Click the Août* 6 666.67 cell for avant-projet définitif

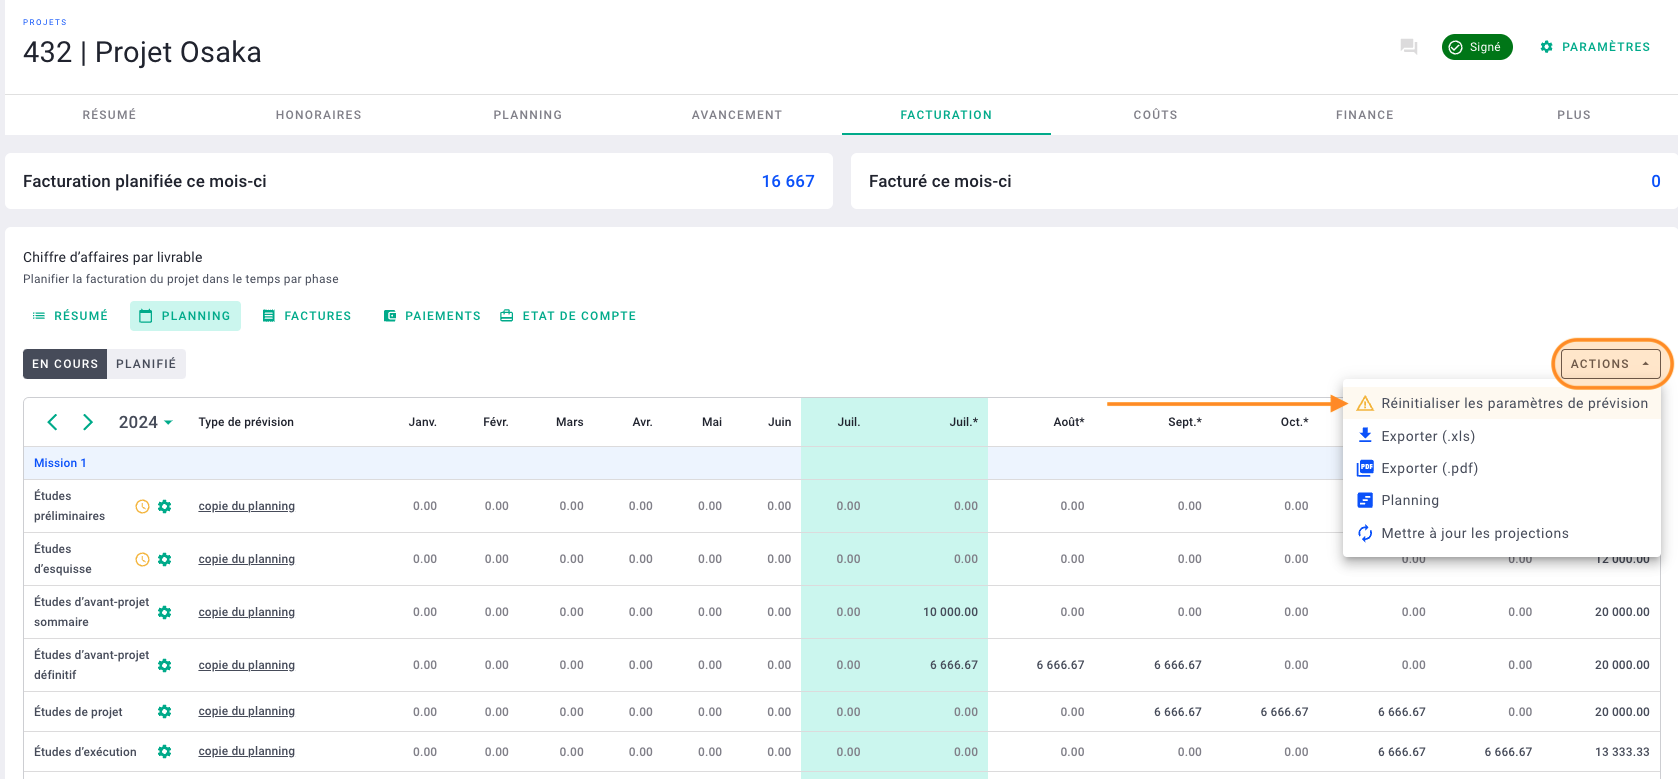1060,665
